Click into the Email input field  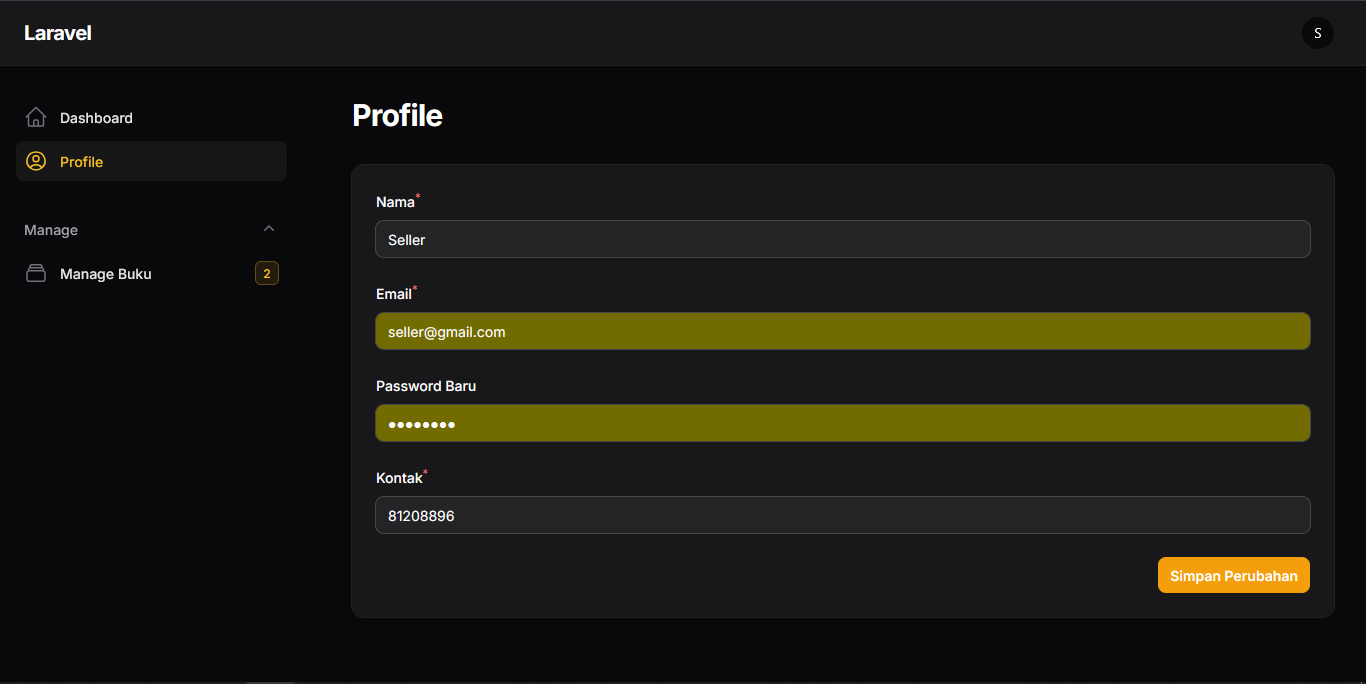pyautogui.click(x=842, y=332)
